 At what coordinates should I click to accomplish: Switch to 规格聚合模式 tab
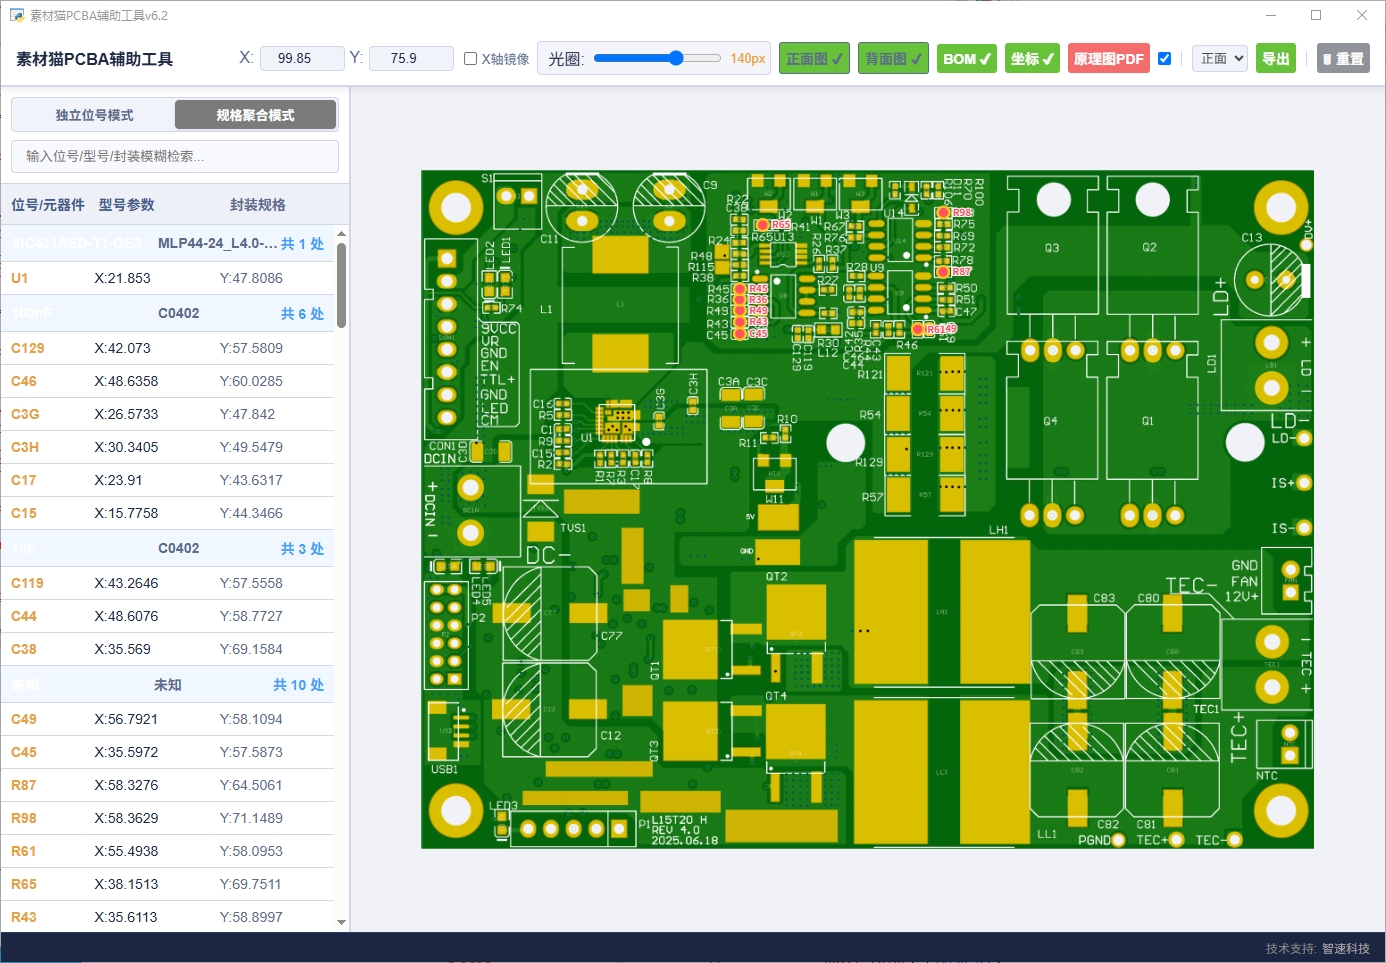tap(256, 115)
